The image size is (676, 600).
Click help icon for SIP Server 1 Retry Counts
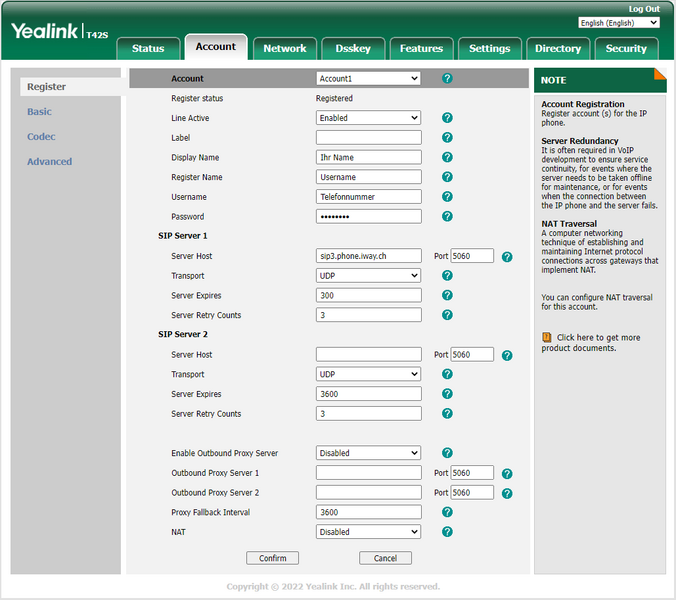pyautogui.click(x=447, y=315)
